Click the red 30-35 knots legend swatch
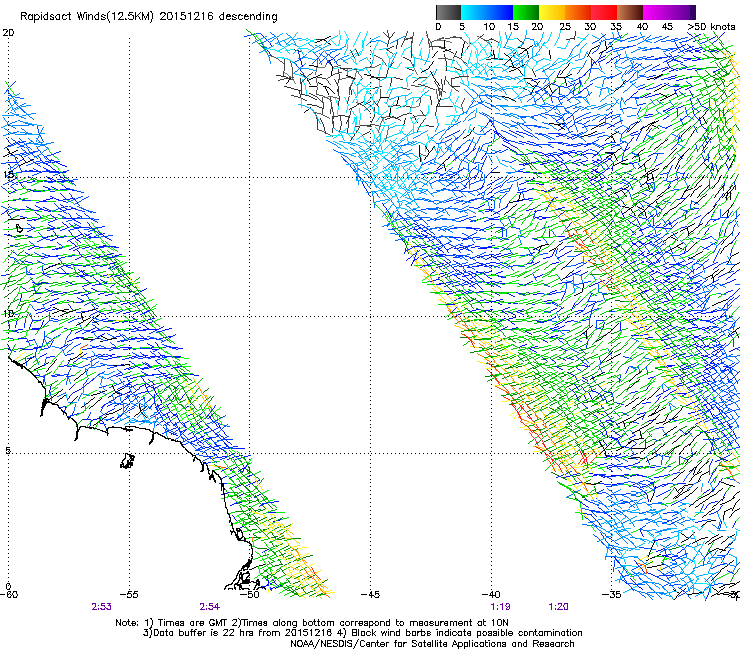This screenshot has width=740, height=650. (604, 12)
